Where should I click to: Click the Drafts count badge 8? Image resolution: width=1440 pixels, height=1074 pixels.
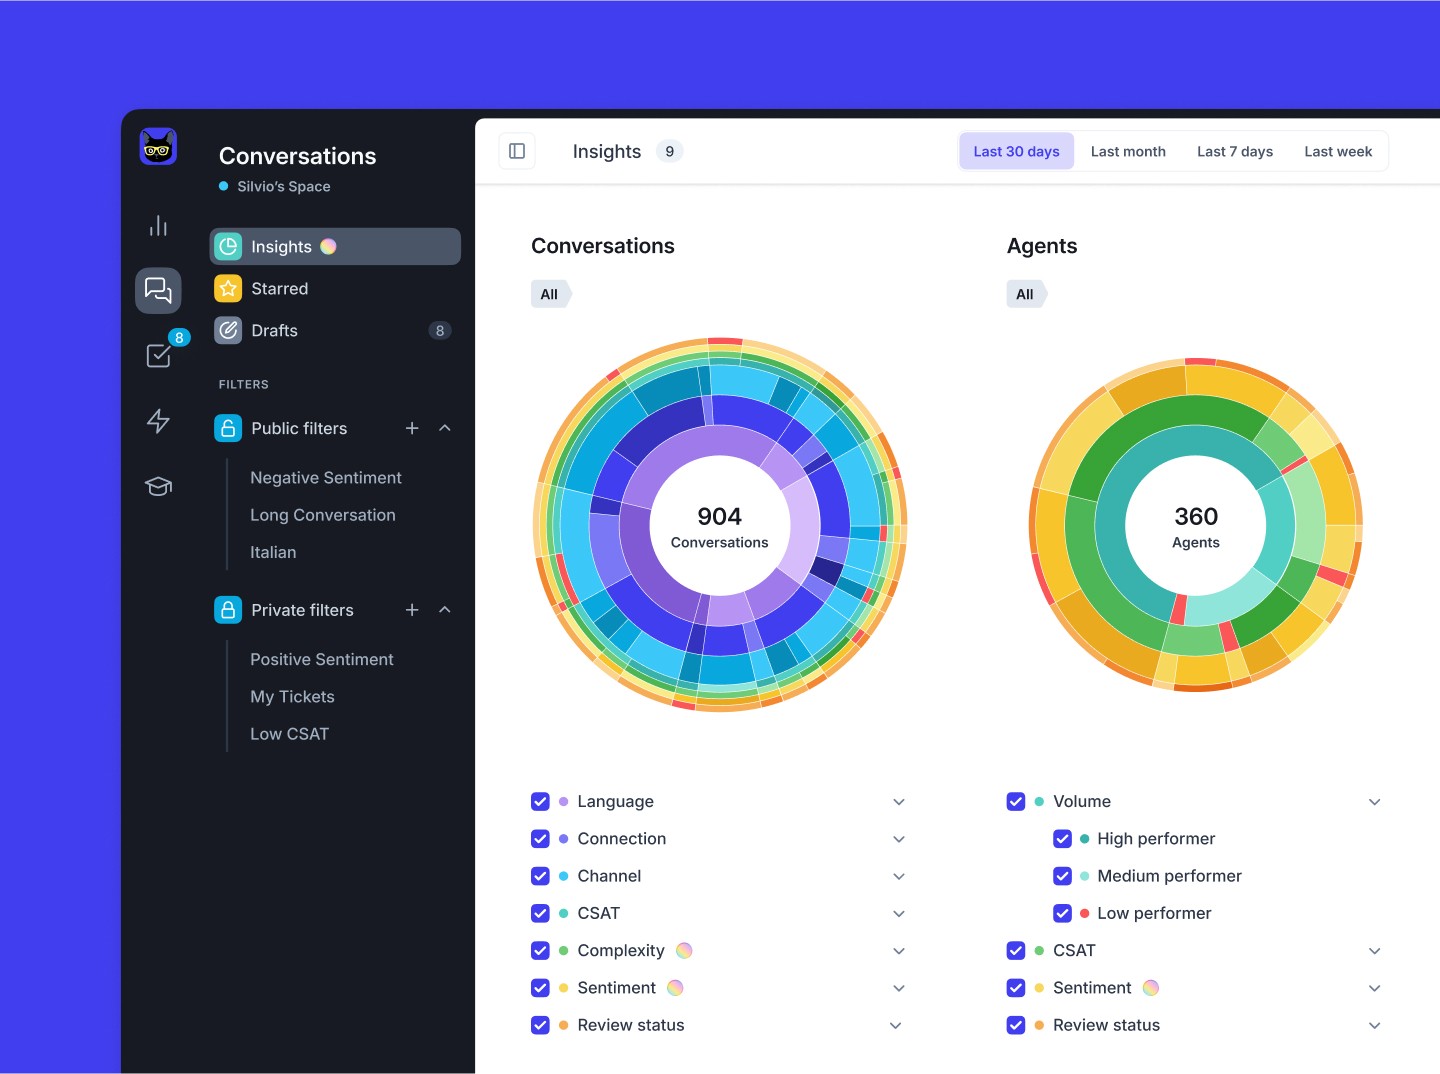(440, 331)
